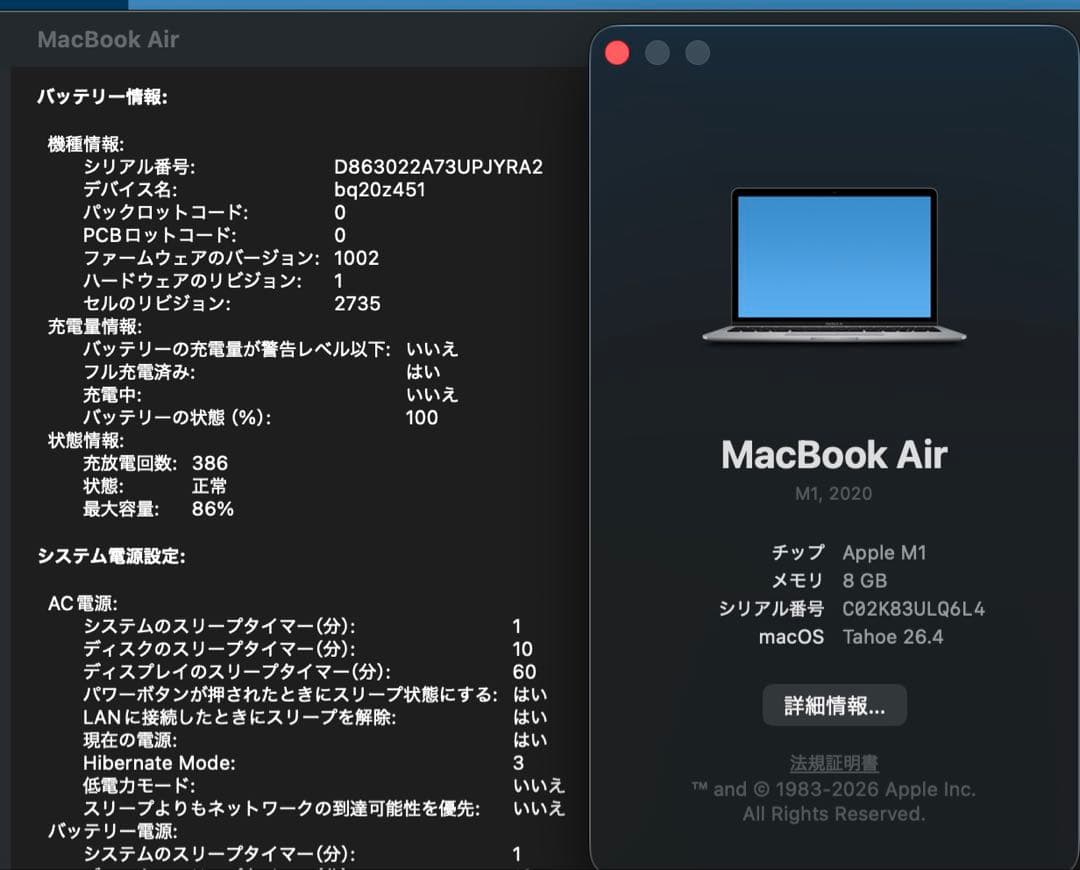Select the MacBook Air title text

[834, 455]
